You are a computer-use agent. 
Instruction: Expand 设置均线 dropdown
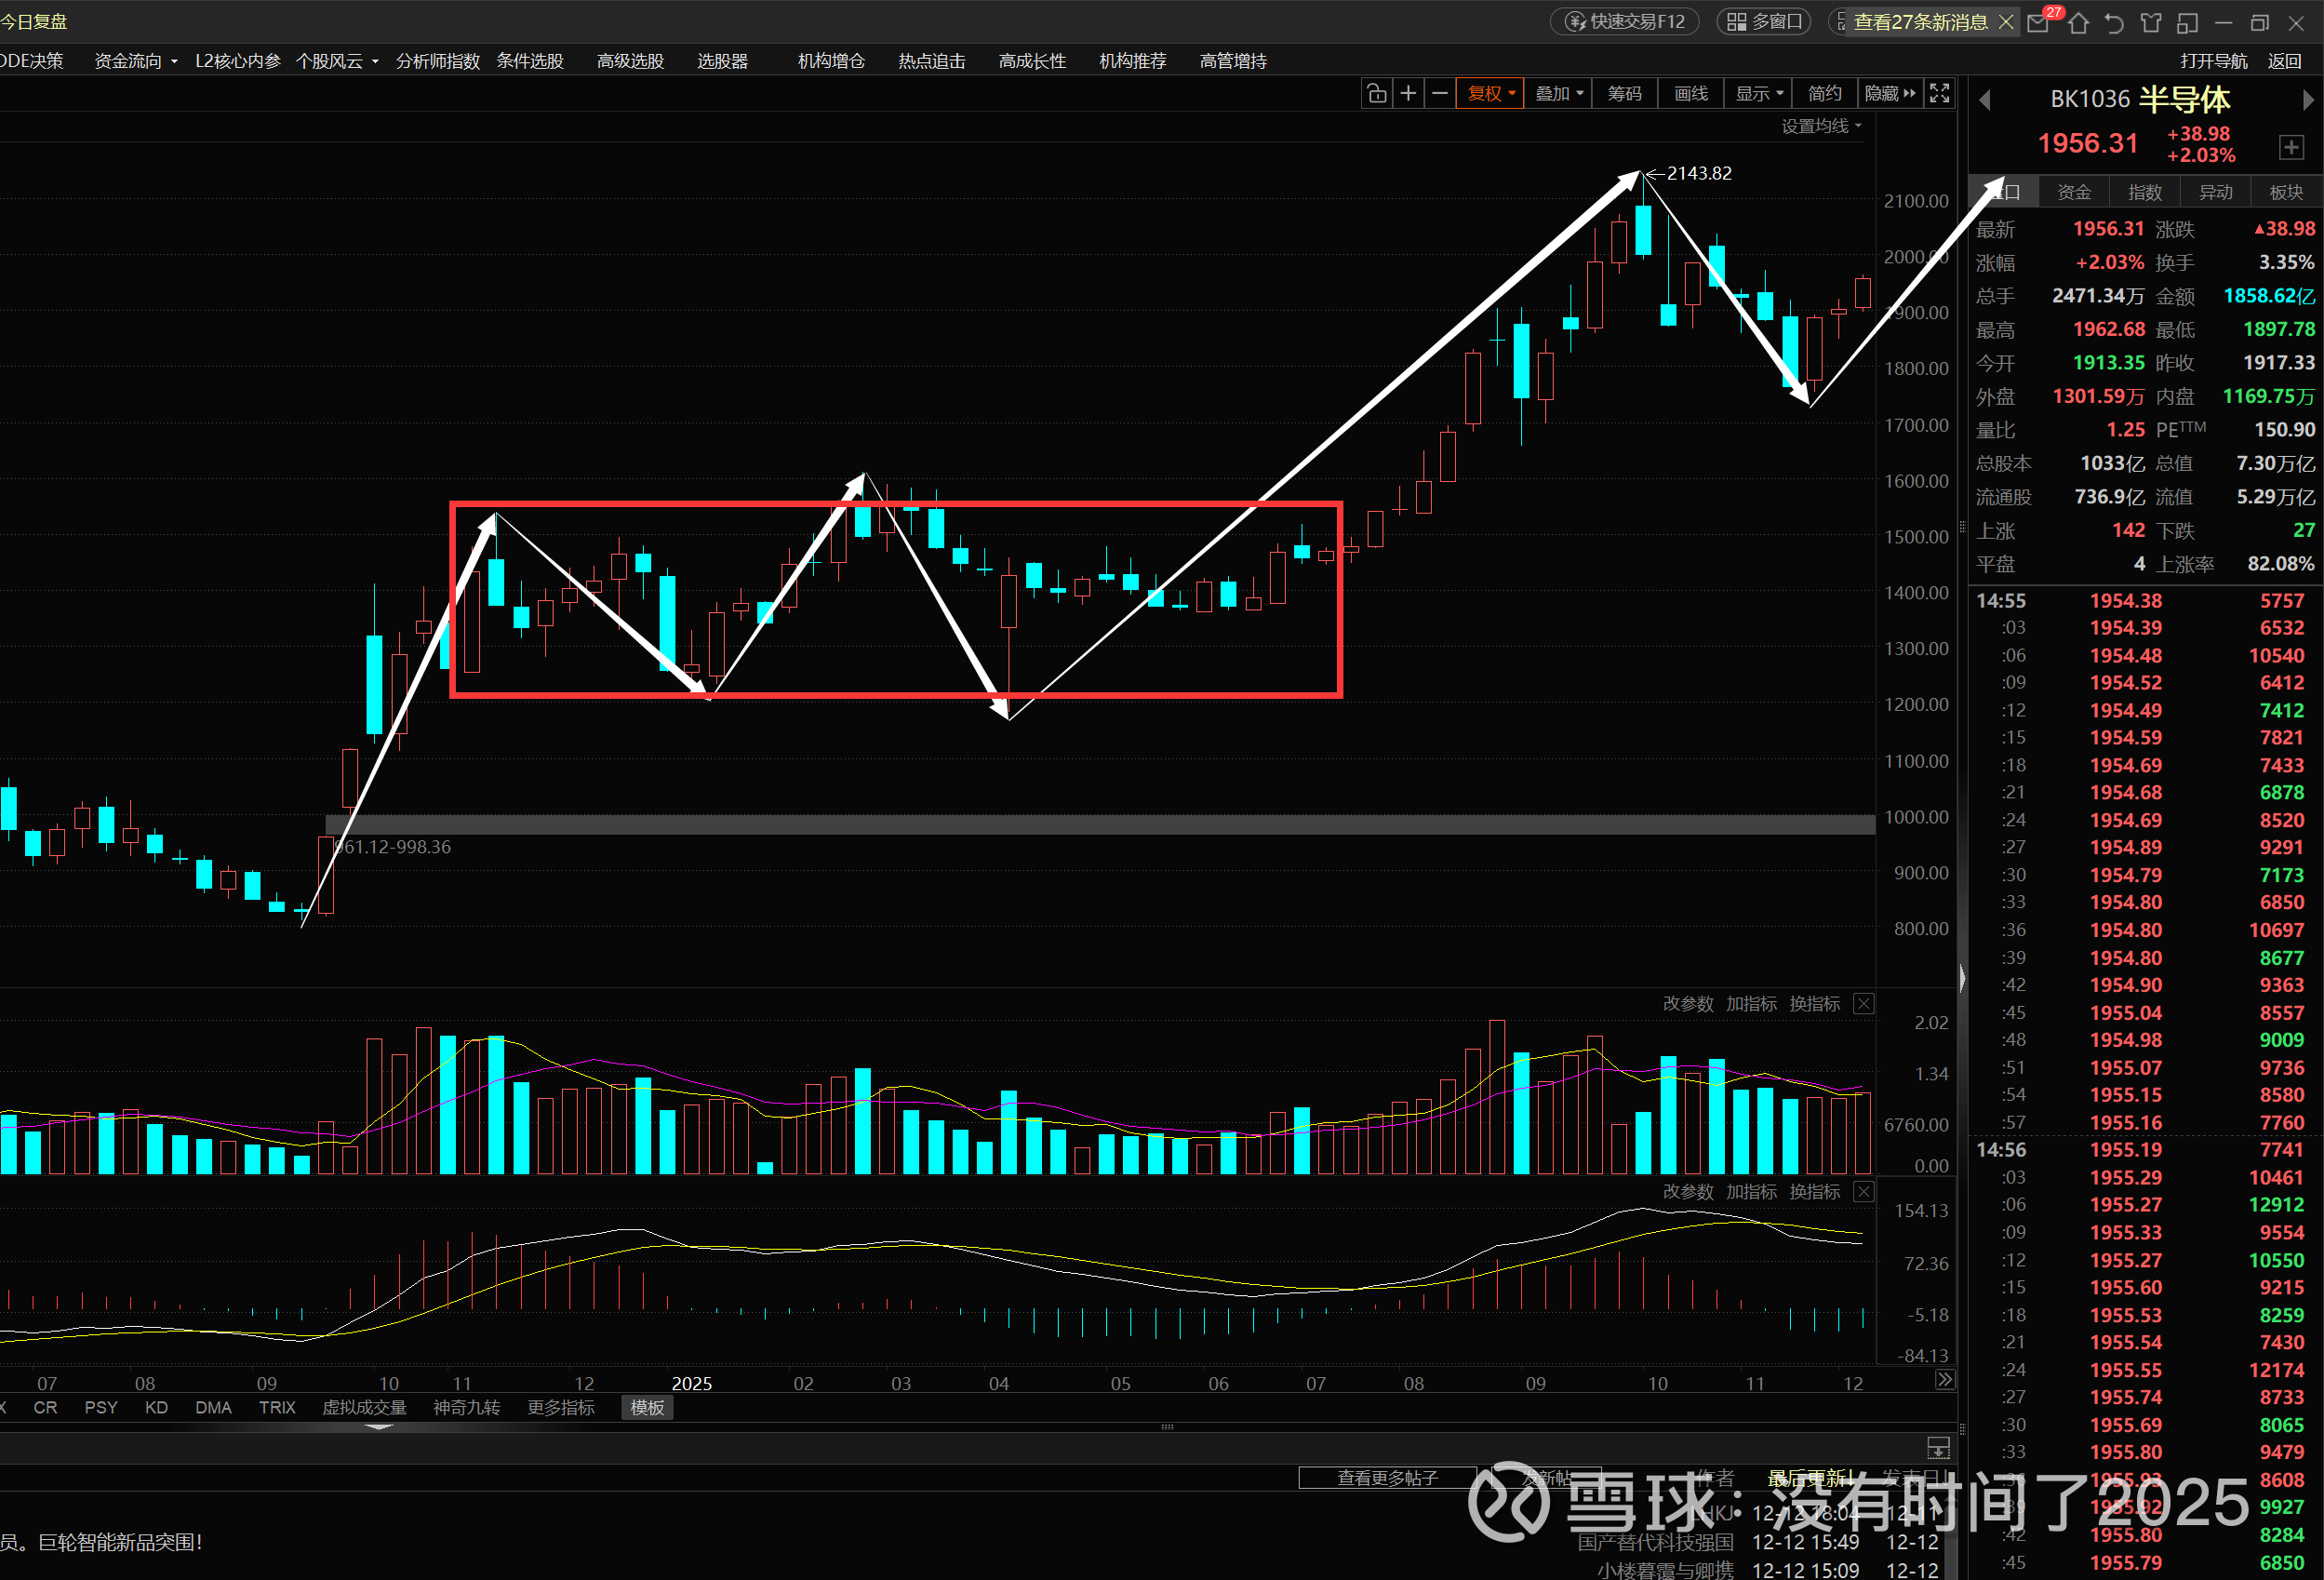click(x=1821, y=126)
